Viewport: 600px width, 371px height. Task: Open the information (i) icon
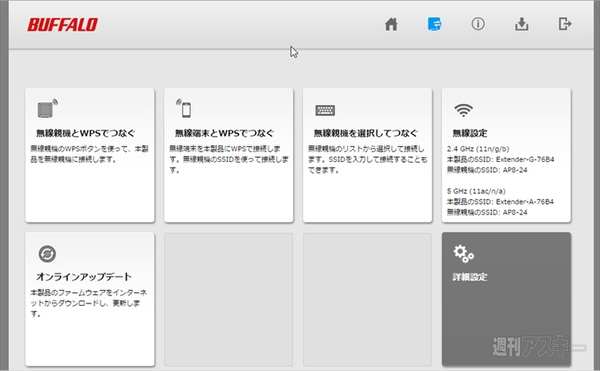click(x=478, y=24)
